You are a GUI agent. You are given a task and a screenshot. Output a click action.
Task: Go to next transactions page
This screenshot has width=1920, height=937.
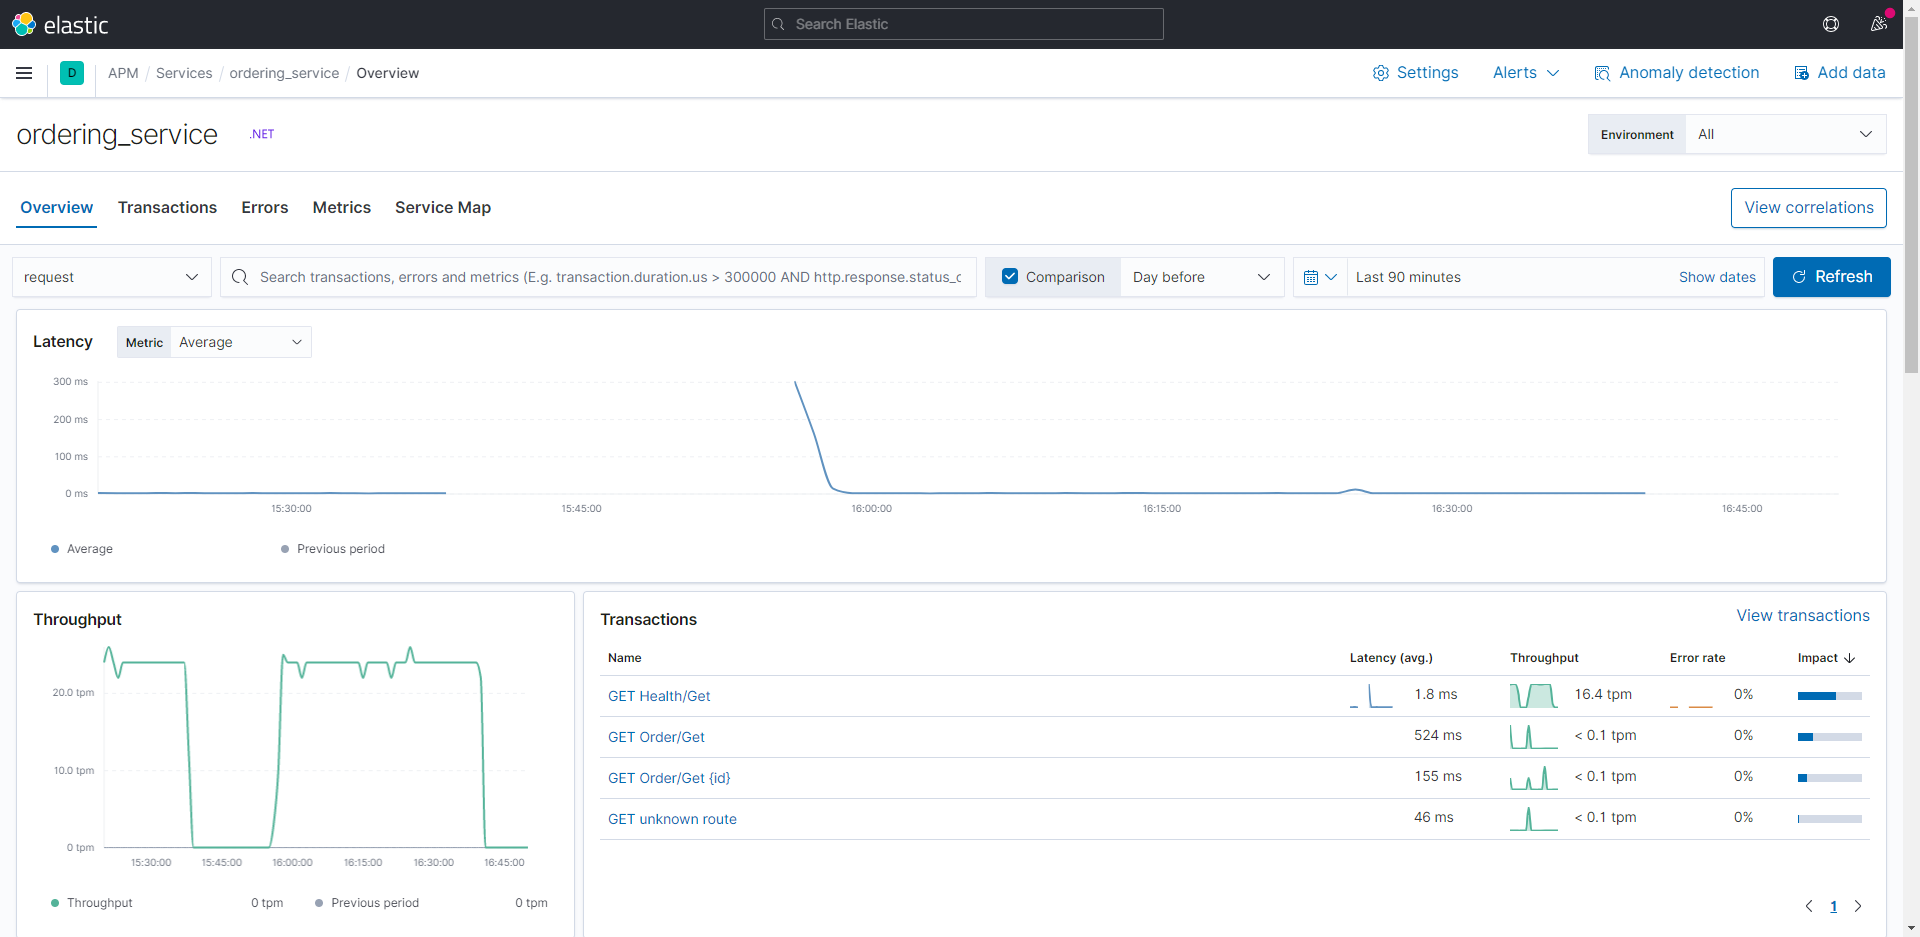(x=1858, y=906)
